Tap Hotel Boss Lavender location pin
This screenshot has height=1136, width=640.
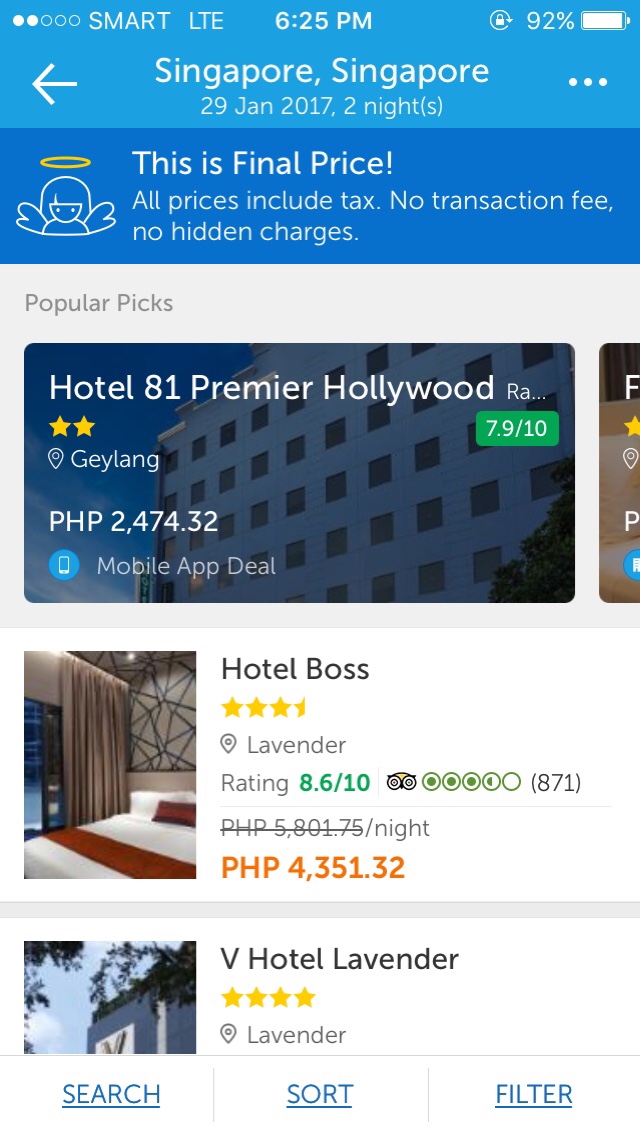(x=229, y=744)
